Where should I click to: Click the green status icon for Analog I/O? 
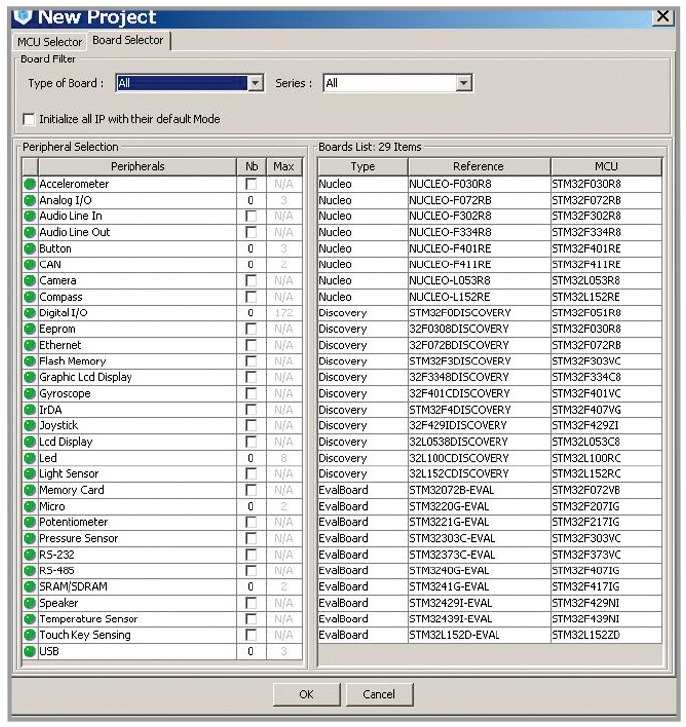(30, 200)
